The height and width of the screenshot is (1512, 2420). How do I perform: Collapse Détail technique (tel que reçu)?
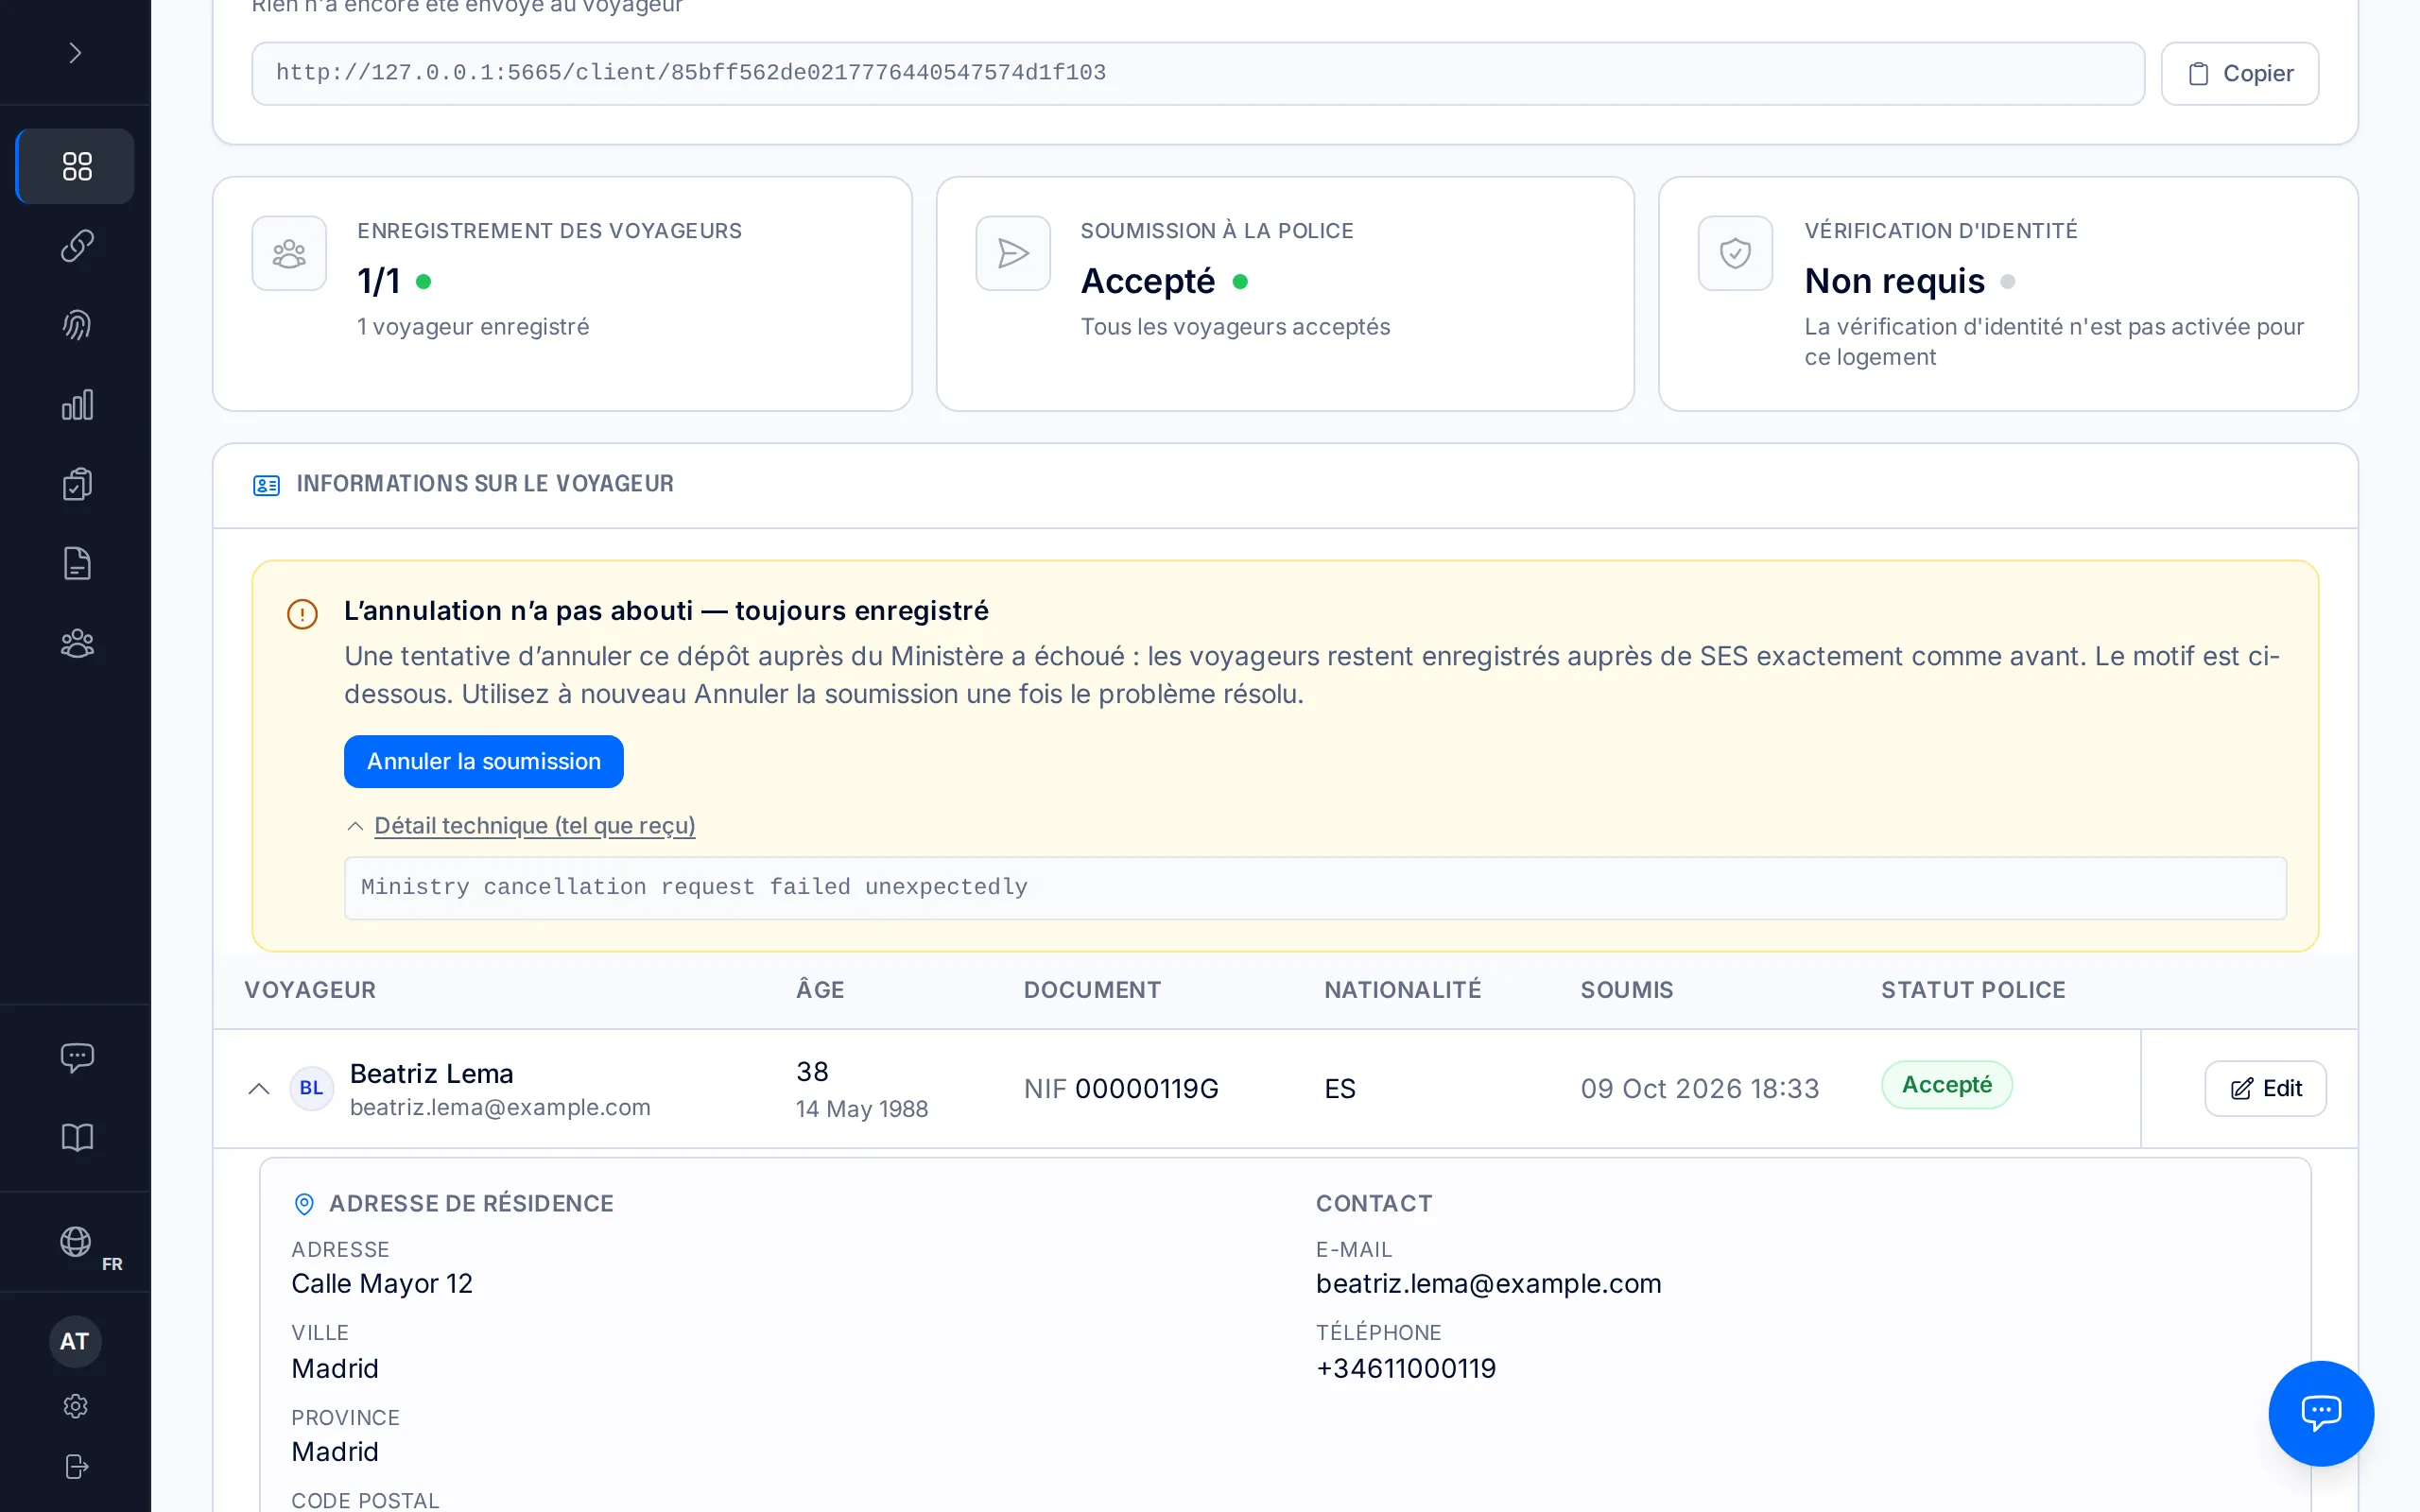tap(534, 825)
